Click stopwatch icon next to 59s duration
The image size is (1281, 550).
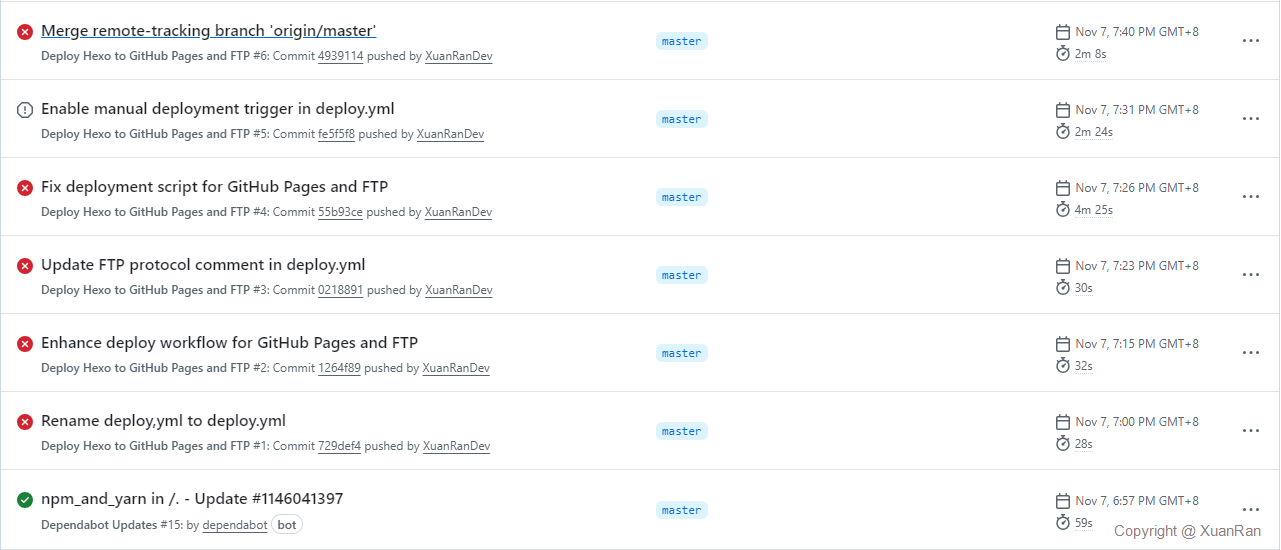point(1063,522)
